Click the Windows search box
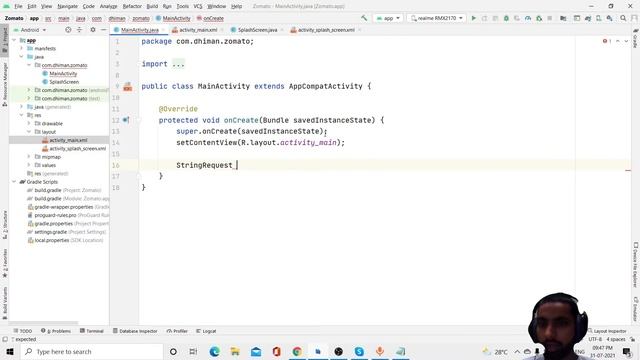Image resolution: width=640 pixels, height=360 pixels. coord(91,351)
